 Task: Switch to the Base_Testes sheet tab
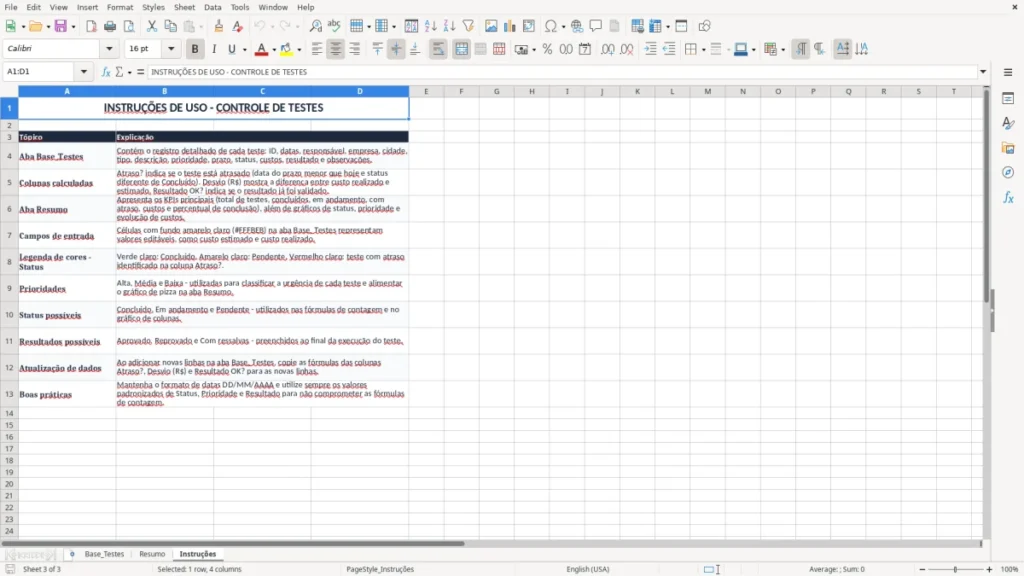click(x=104, y=554)
